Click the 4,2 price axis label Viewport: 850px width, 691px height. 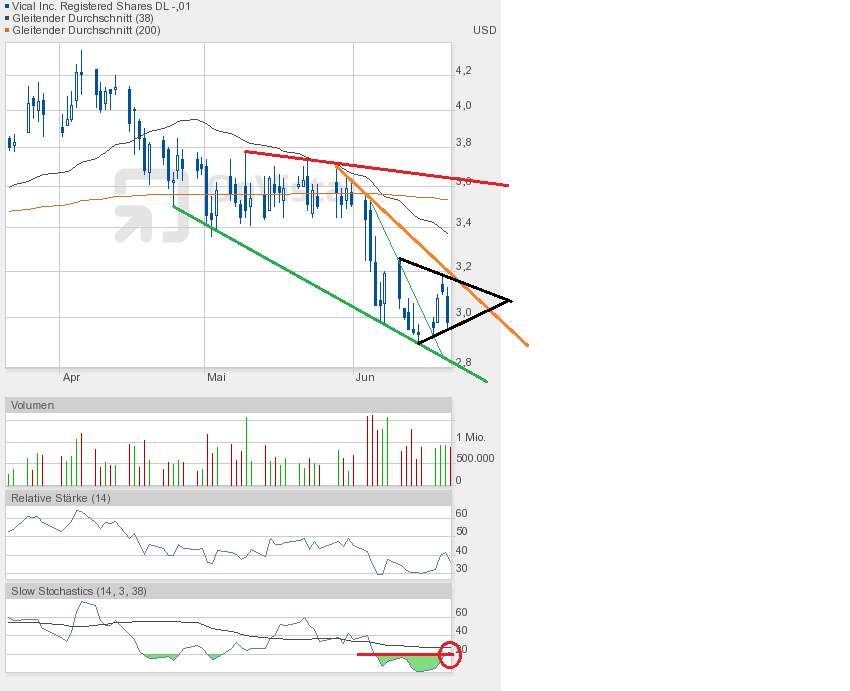(464, 70)
